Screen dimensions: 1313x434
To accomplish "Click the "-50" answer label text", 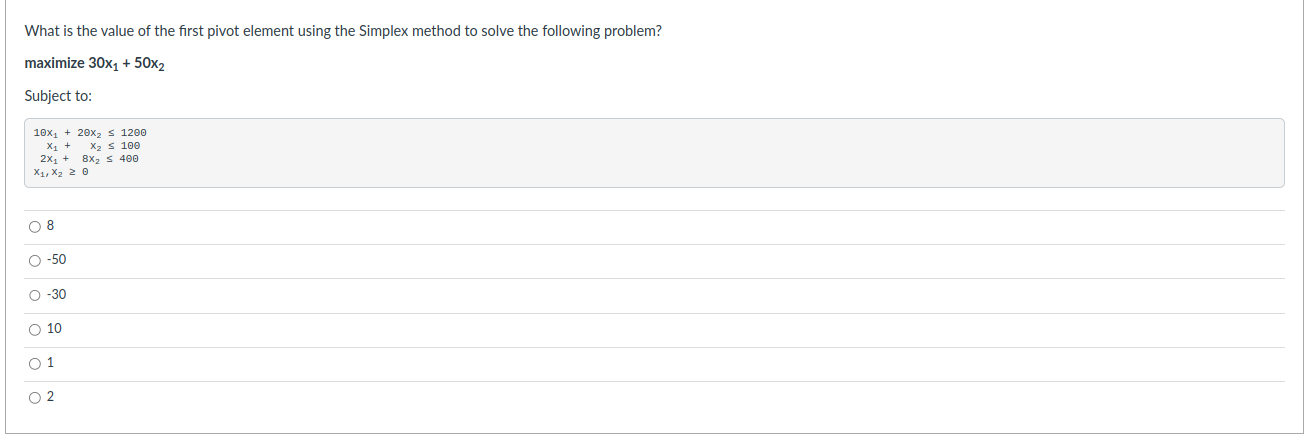I will (x=57, y=260).
